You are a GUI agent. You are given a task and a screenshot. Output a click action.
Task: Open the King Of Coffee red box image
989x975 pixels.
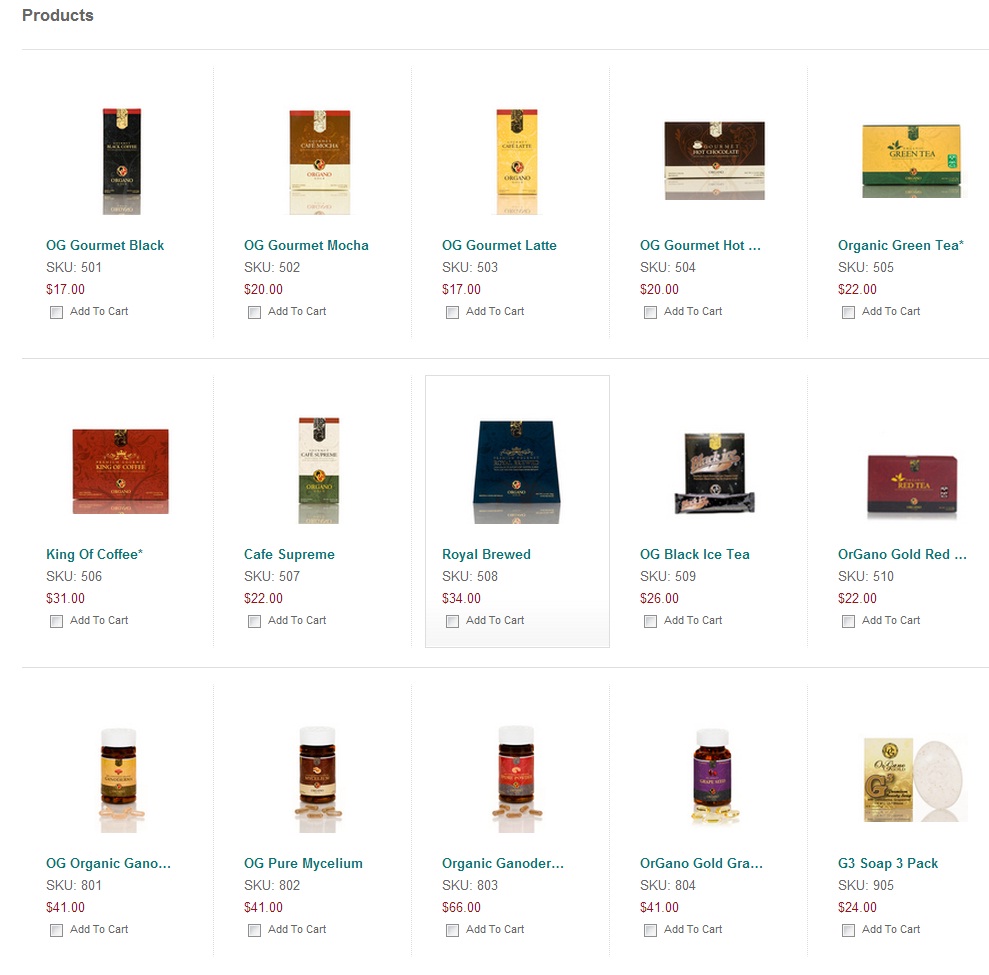[120, 470]
